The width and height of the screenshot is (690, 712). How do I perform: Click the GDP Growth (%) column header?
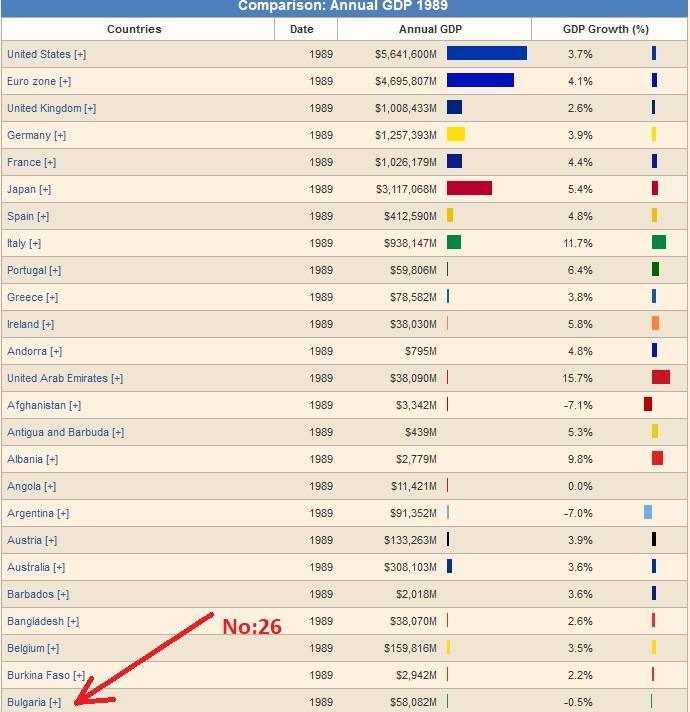[606, 29]
